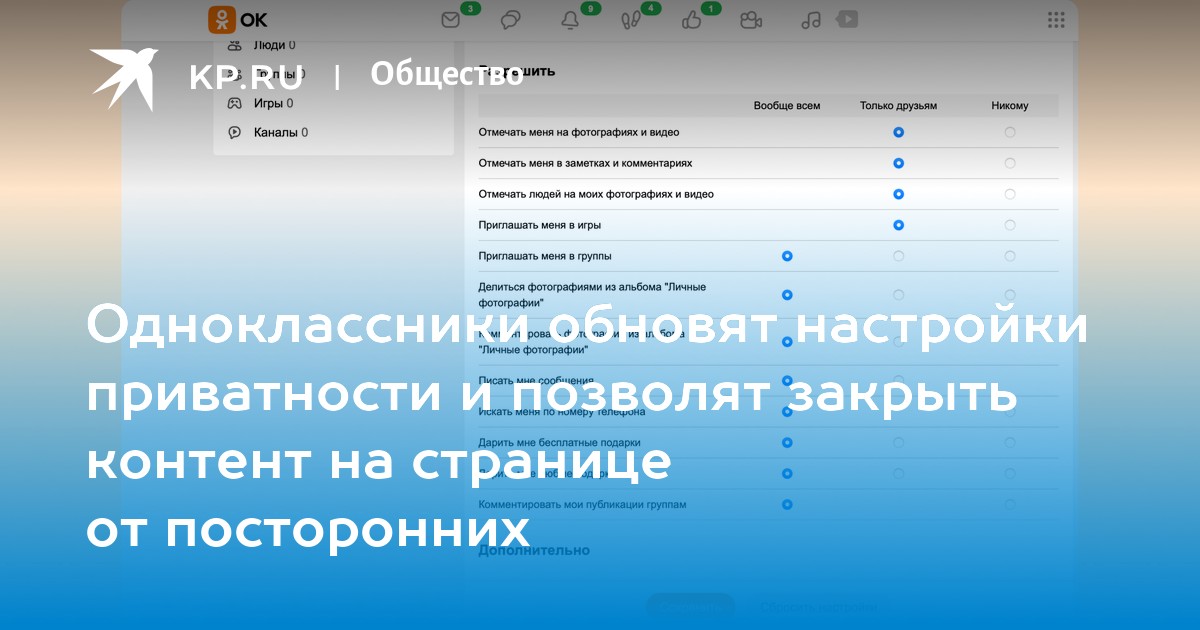Select Только друзьям for tagging in notes and comments
The width and height of the screenshot is (1200, 630).
[898, 163]
